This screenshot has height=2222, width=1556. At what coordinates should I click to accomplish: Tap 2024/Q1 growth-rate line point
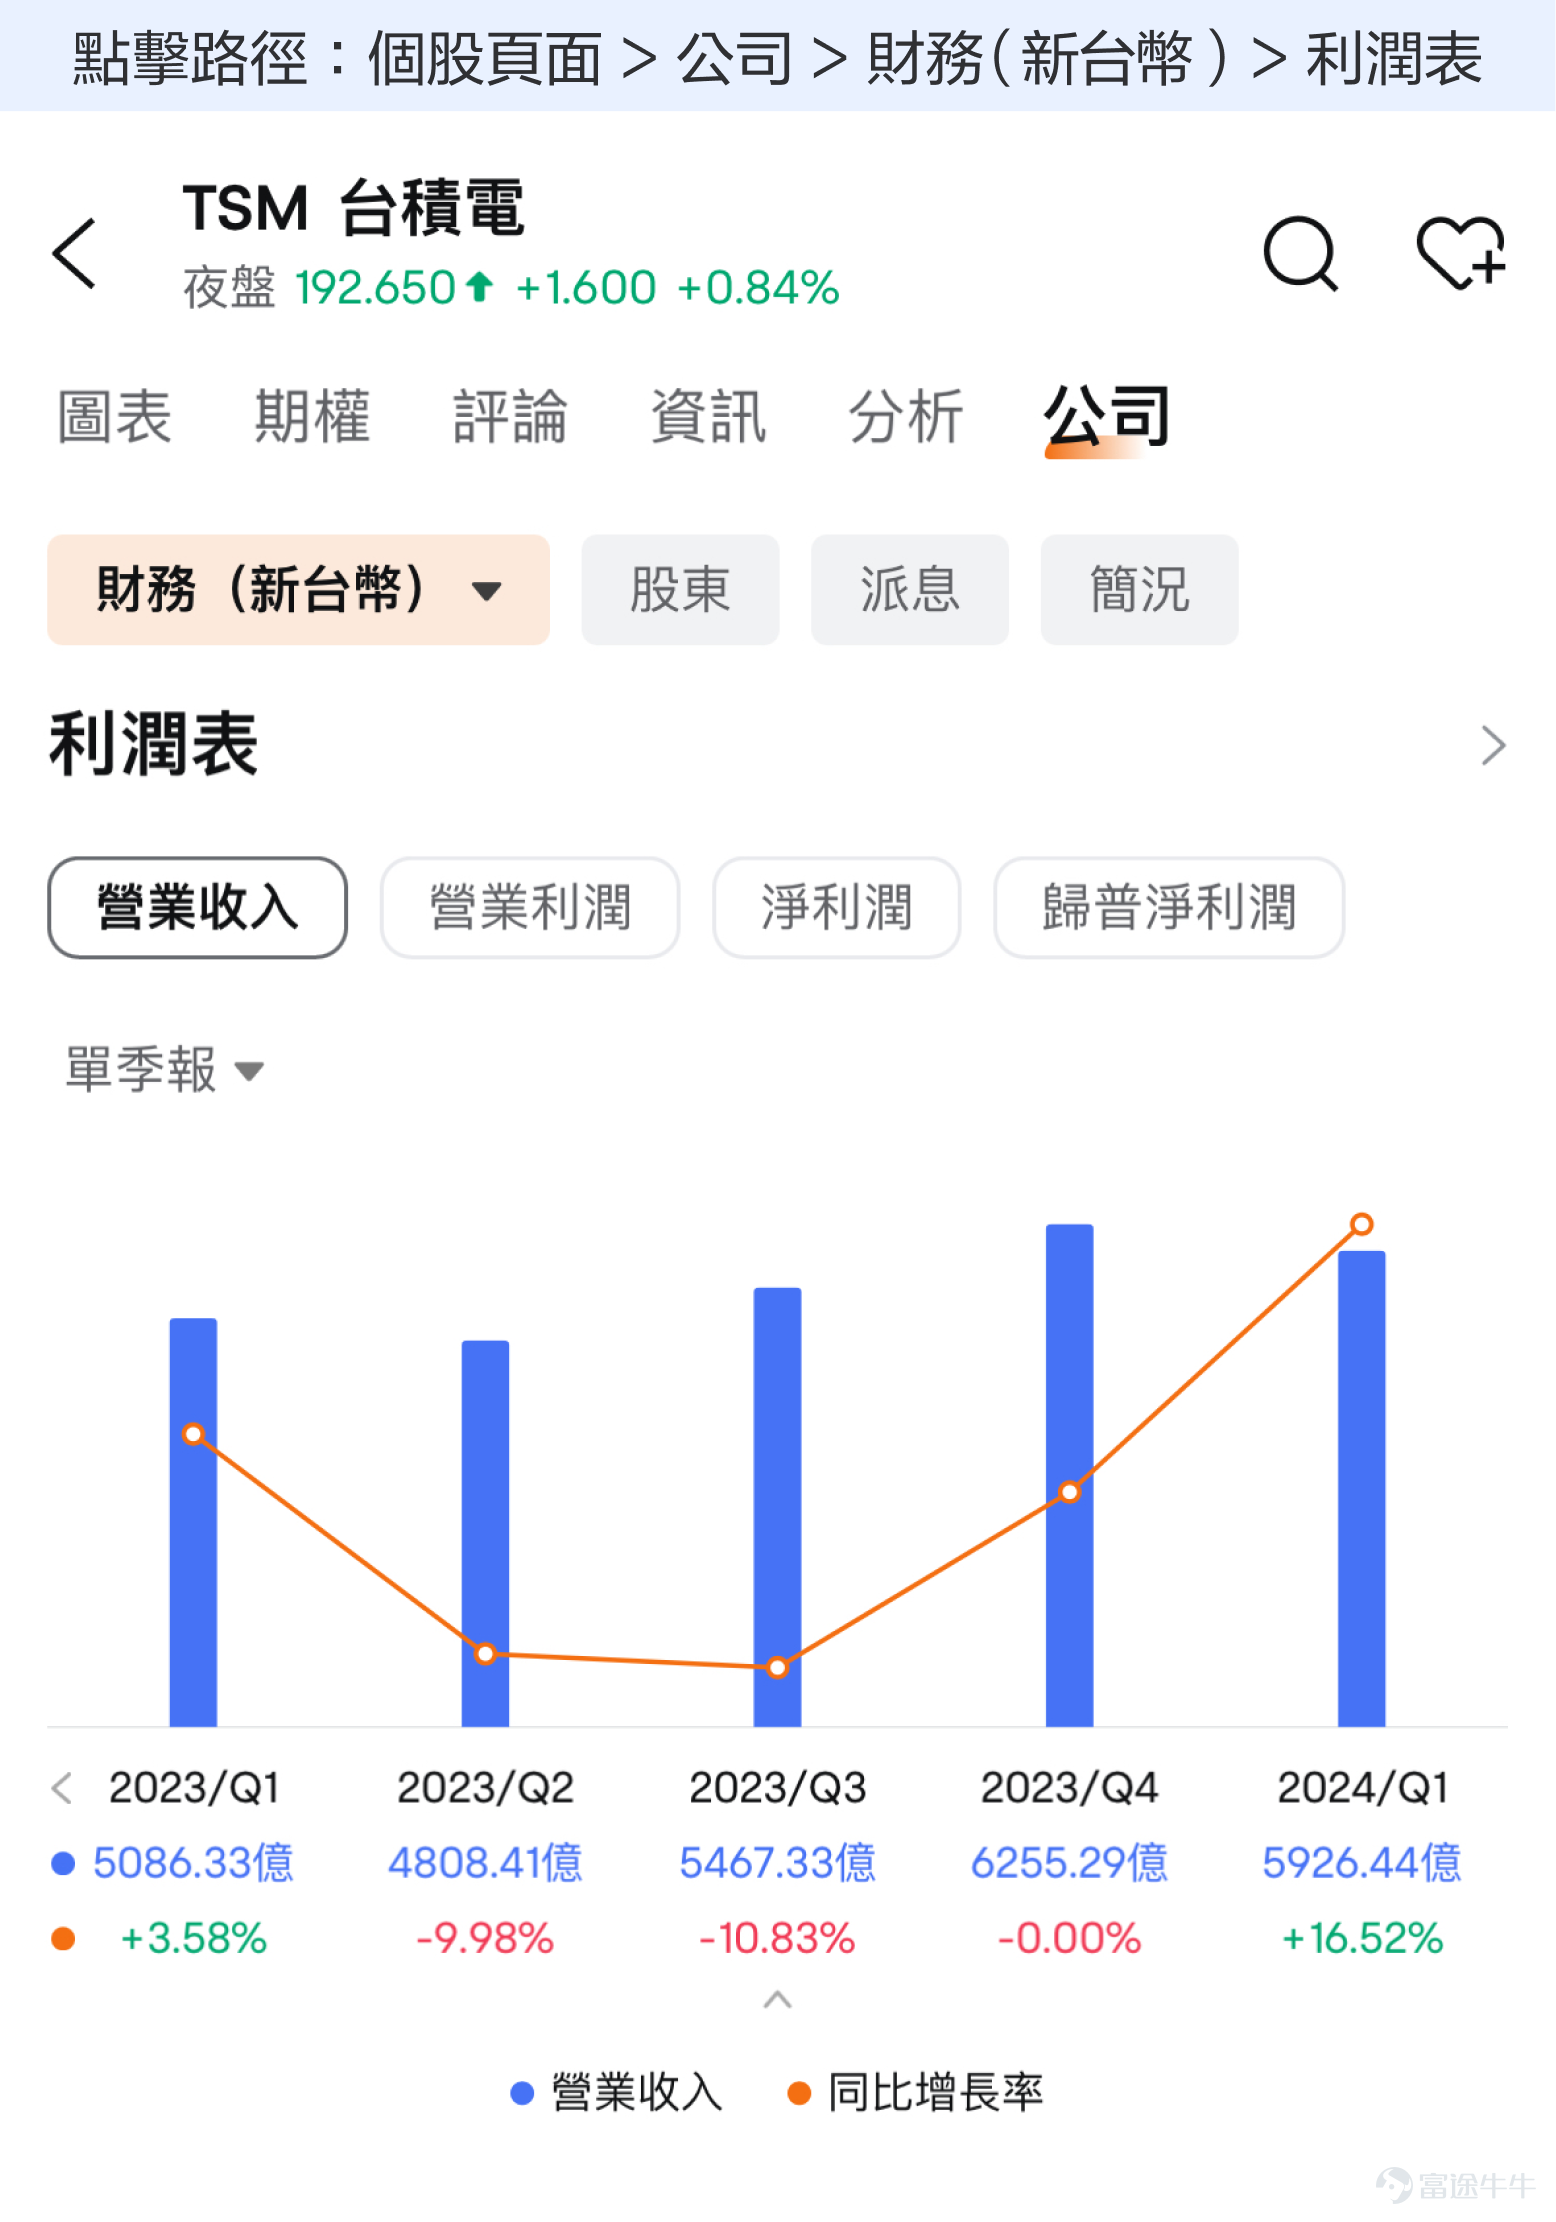[x=1361, y=1224]
